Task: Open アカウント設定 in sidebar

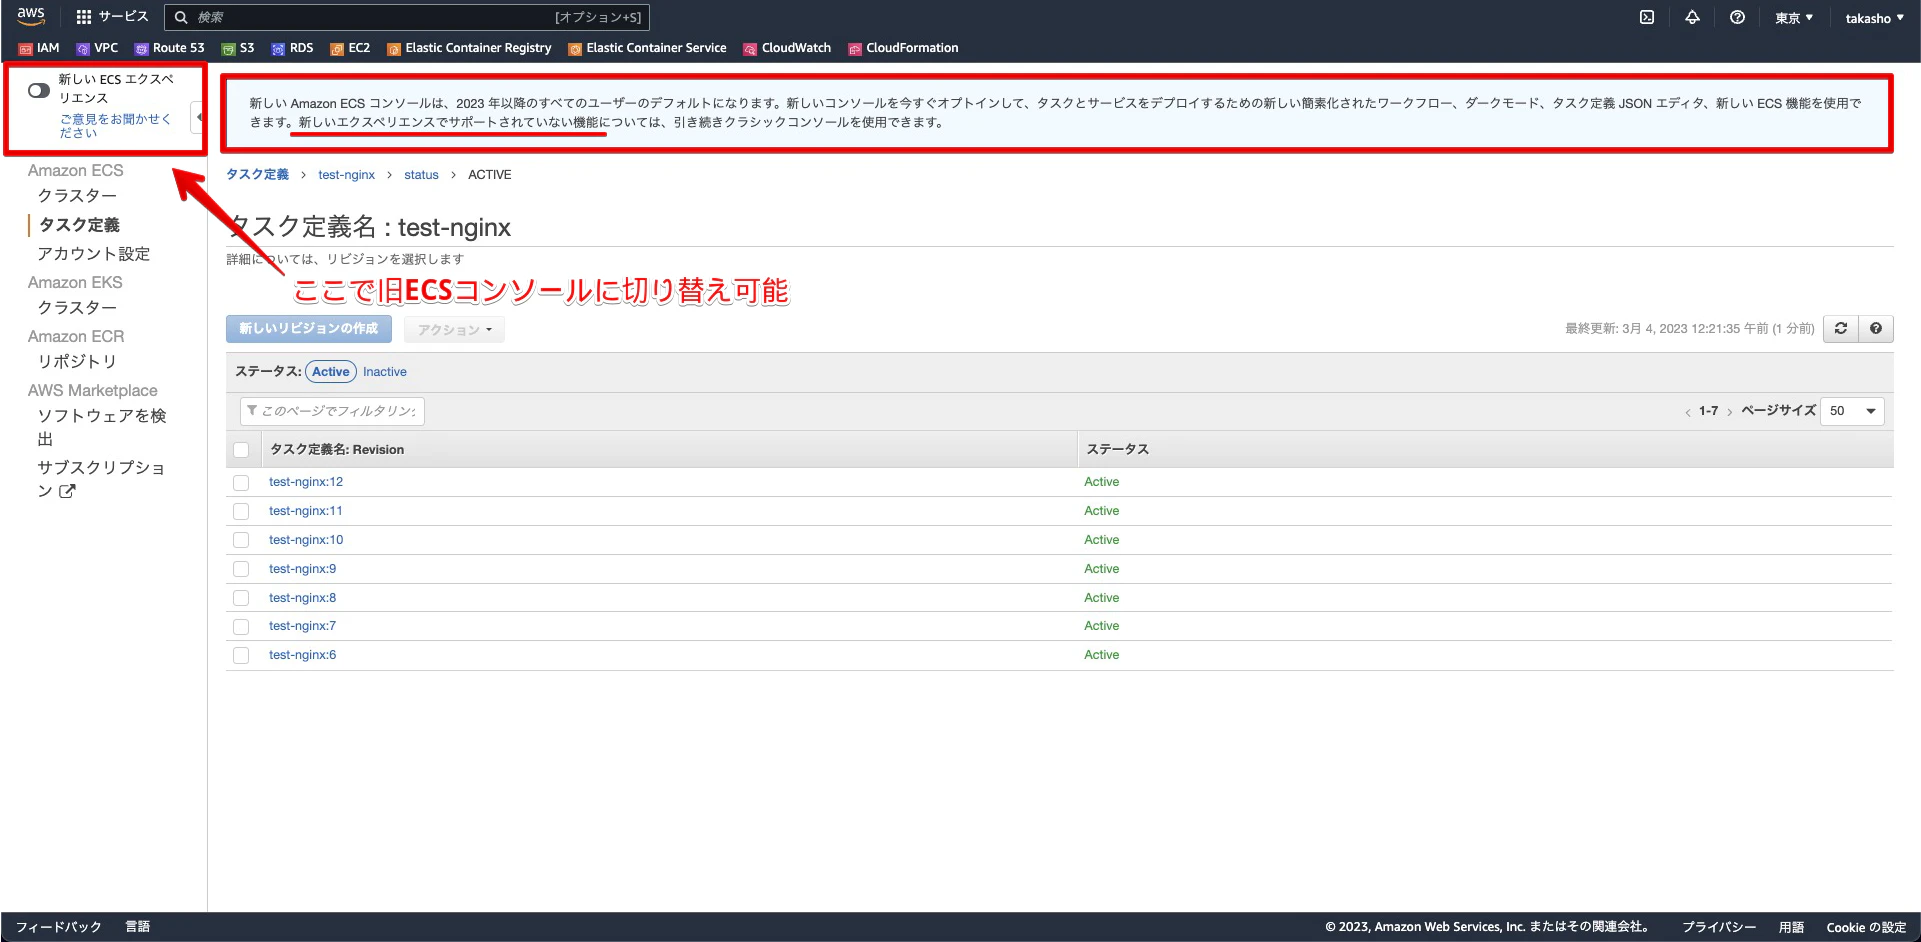Action: (x=94, y=254)
